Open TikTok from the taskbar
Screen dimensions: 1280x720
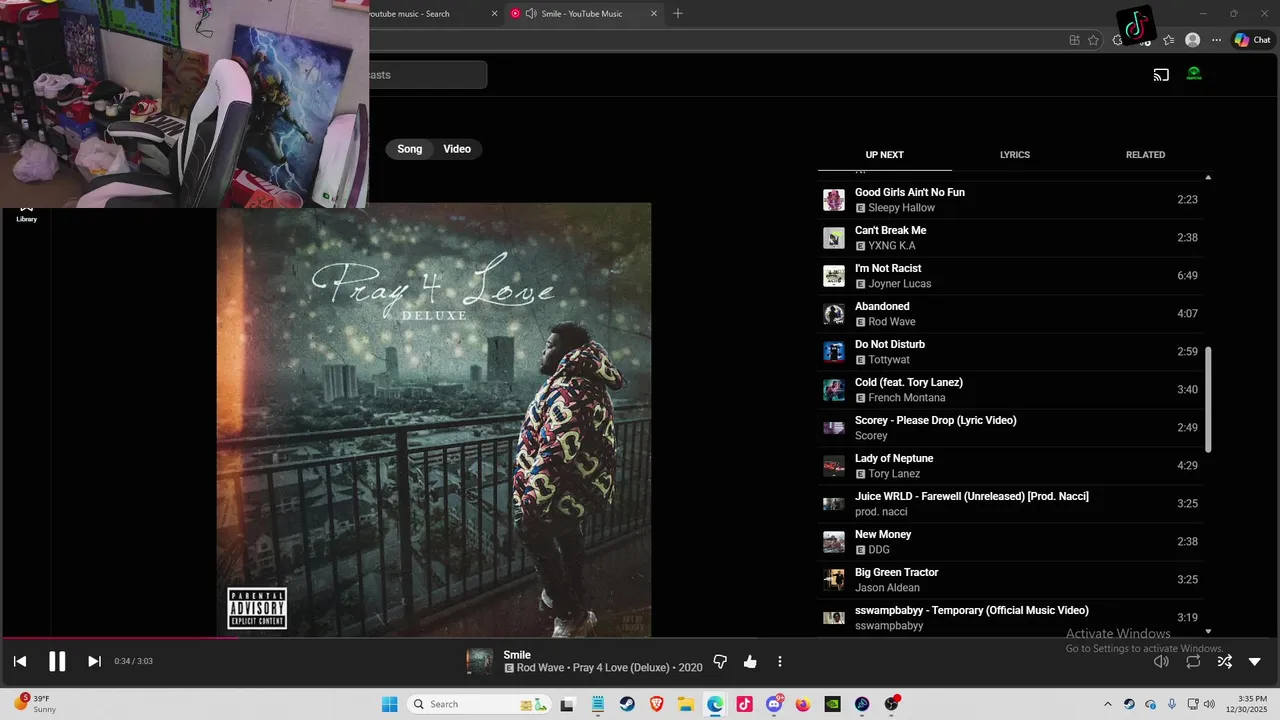[x=744, y=704]
